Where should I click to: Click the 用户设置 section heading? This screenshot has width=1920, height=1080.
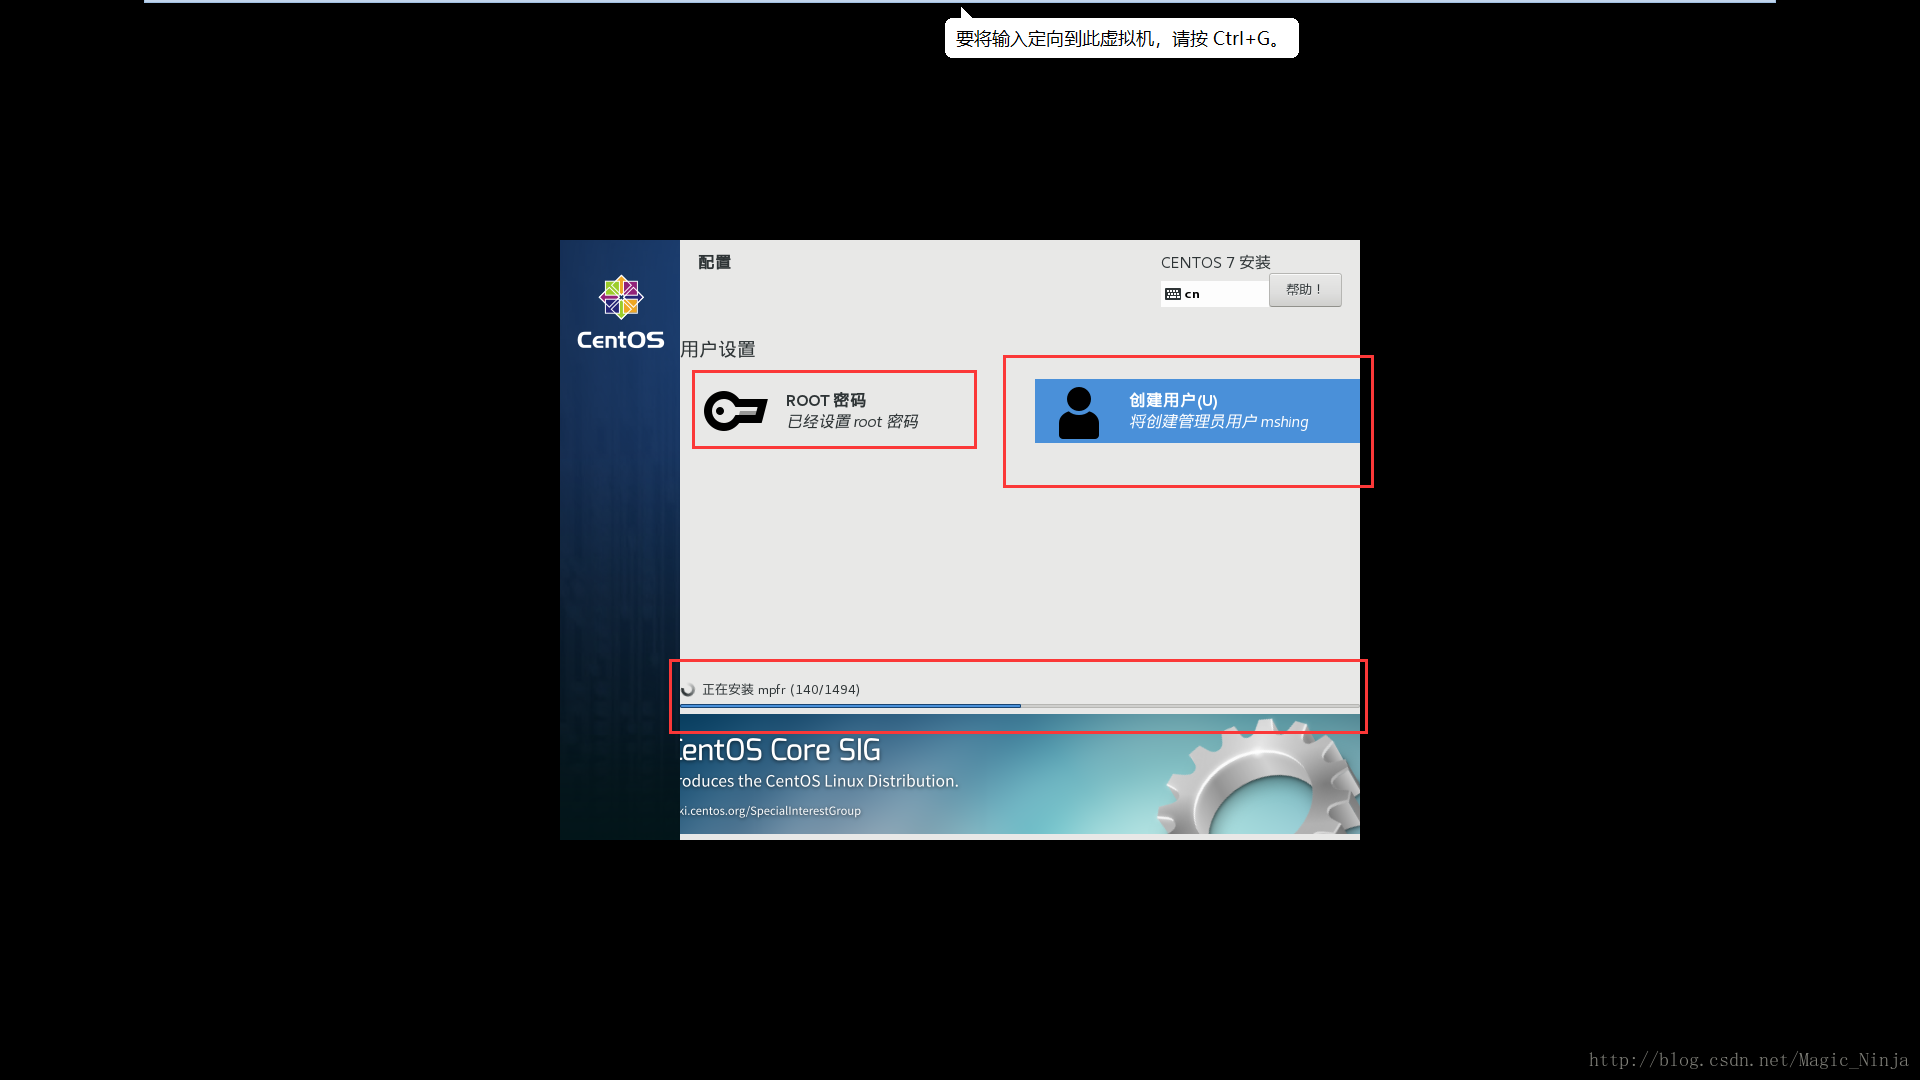[x=718, y=349]
